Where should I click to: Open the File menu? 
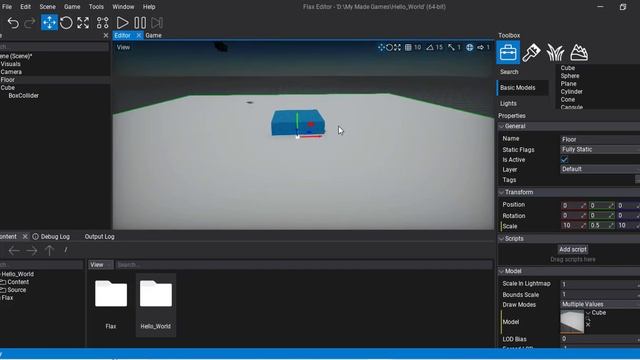[7, 7]
